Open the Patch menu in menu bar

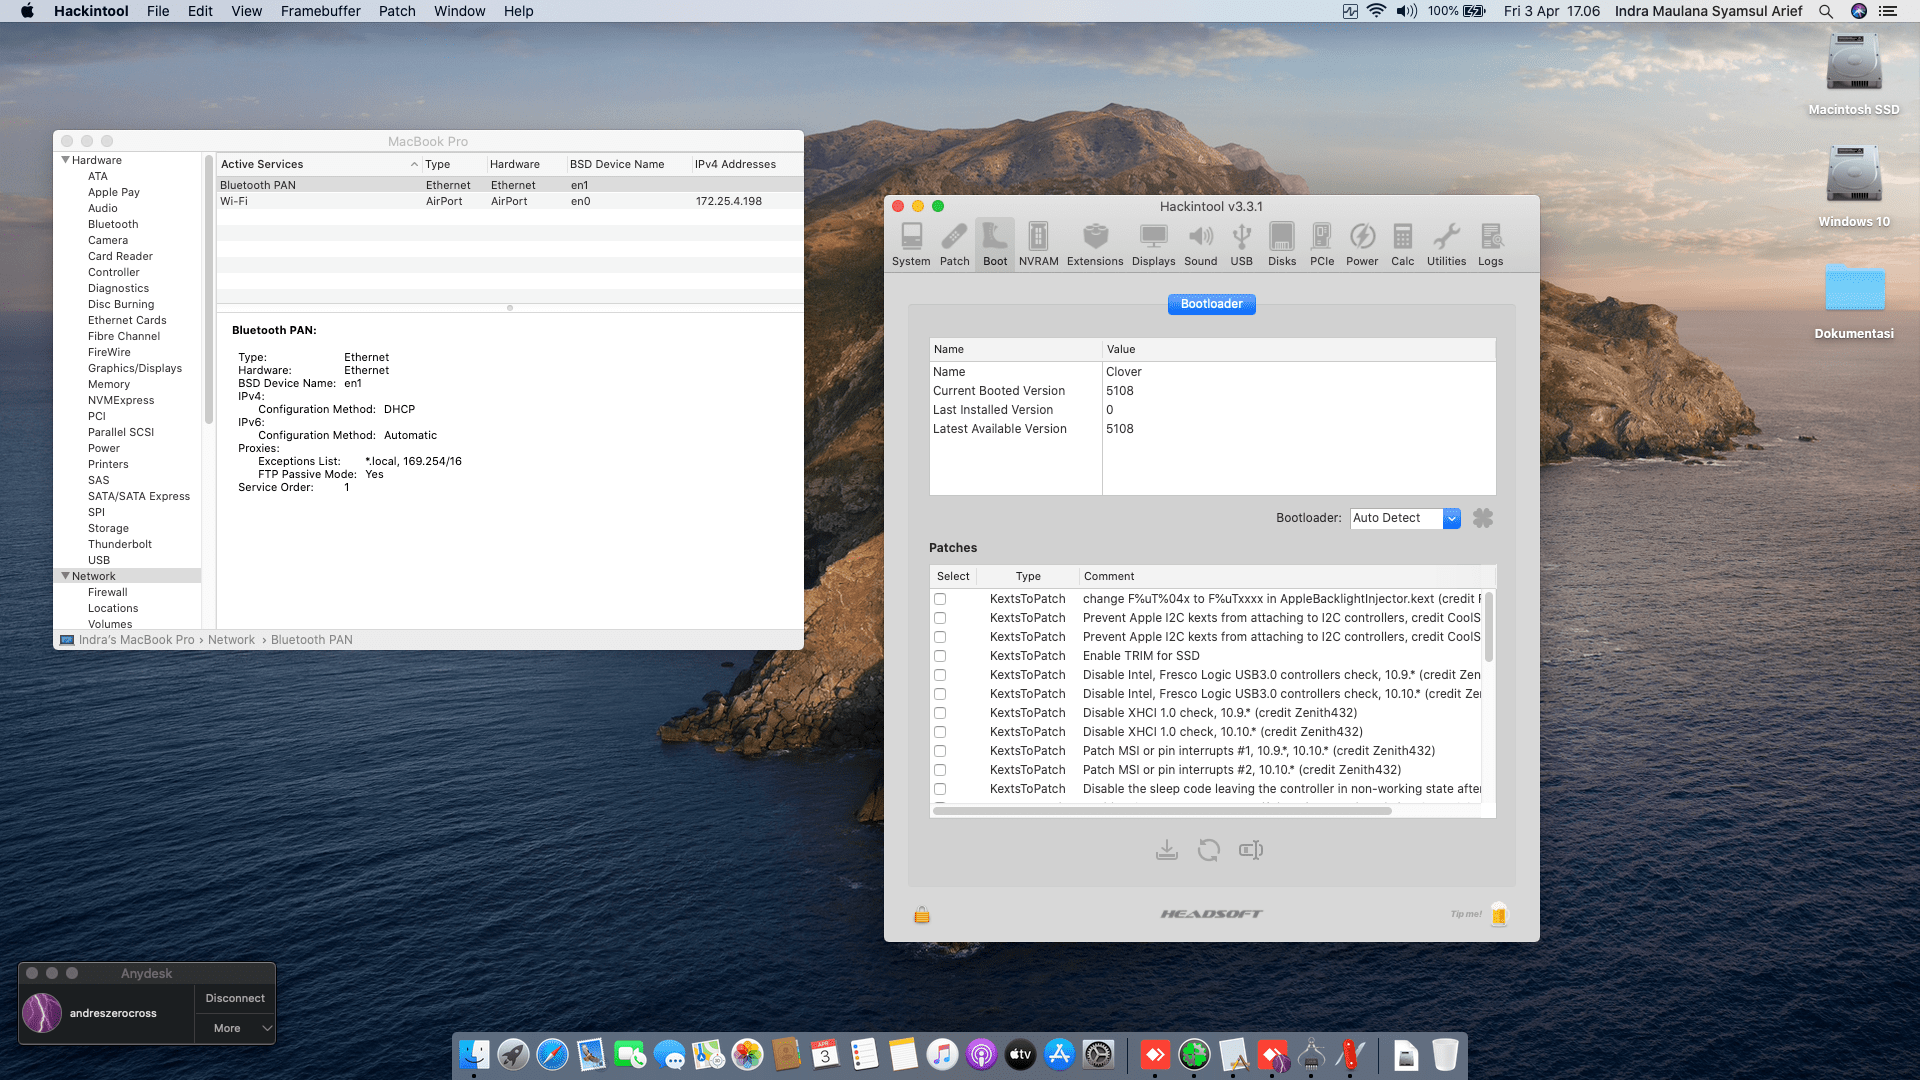[x=396, y=11]
